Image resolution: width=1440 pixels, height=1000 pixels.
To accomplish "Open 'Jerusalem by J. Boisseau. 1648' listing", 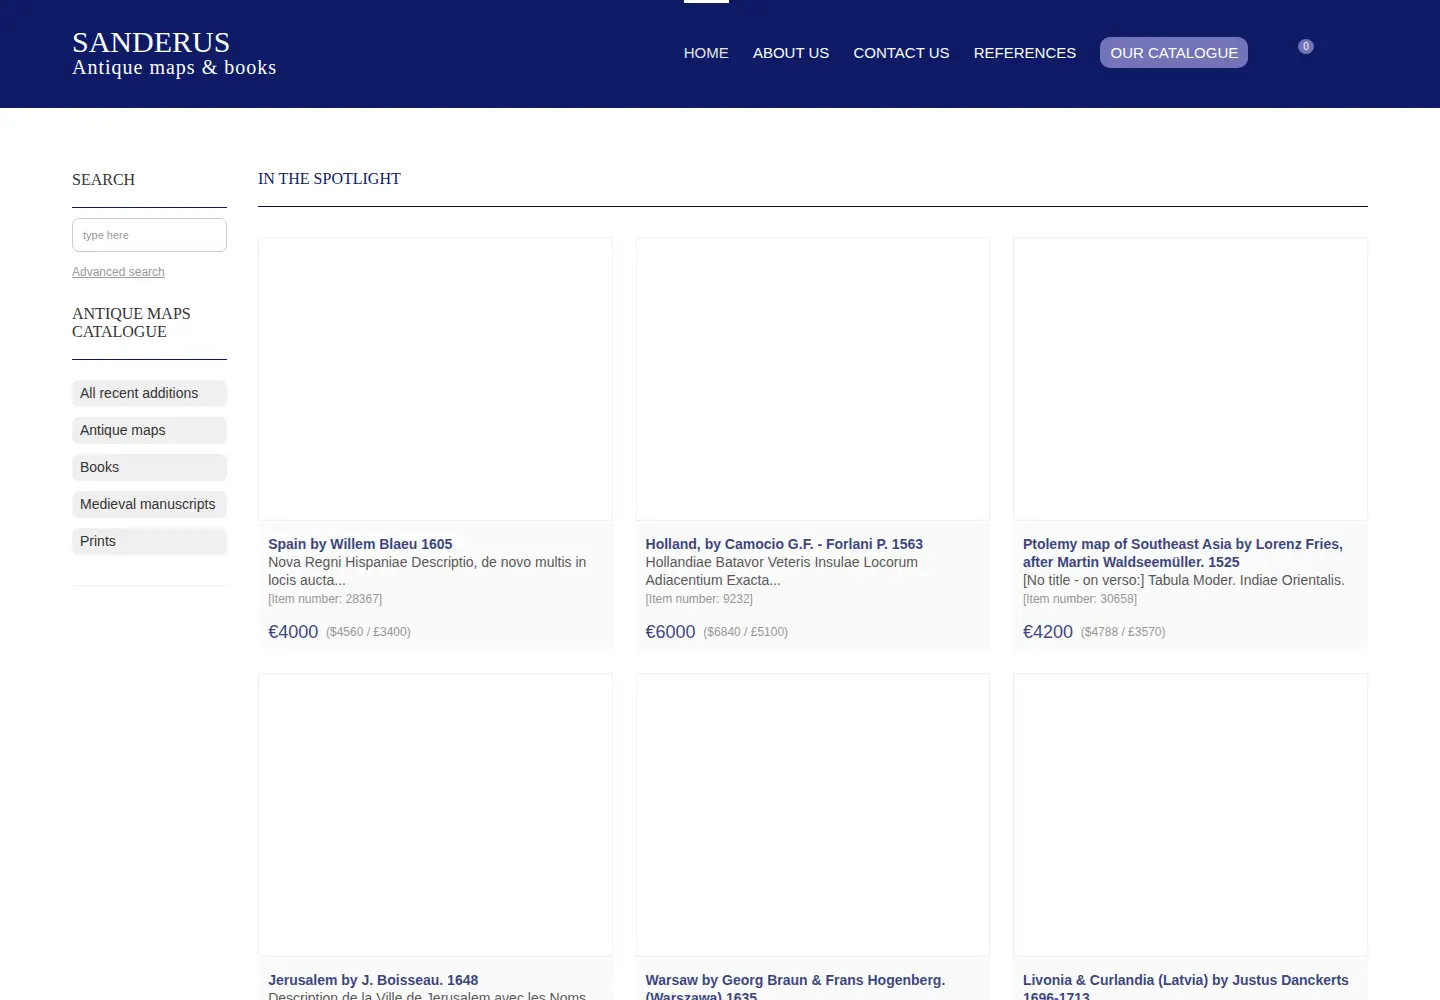I will [x=373, y=980].
